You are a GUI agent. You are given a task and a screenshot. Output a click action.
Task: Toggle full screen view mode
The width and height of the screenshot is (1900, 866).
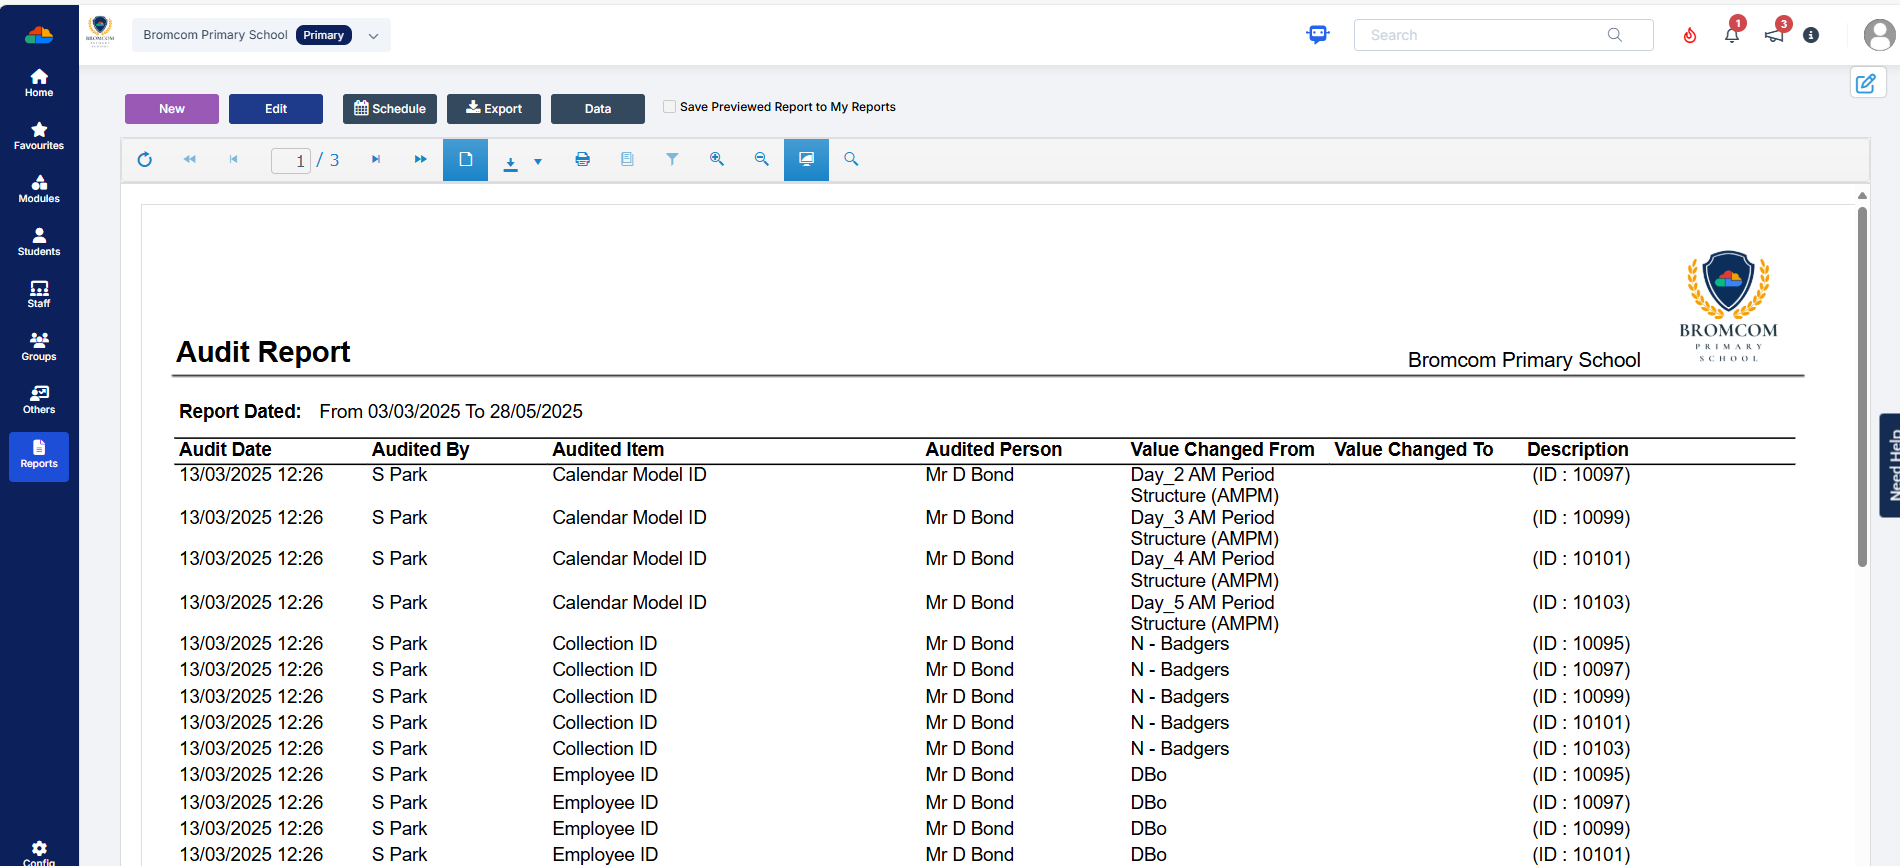[806, 160]
